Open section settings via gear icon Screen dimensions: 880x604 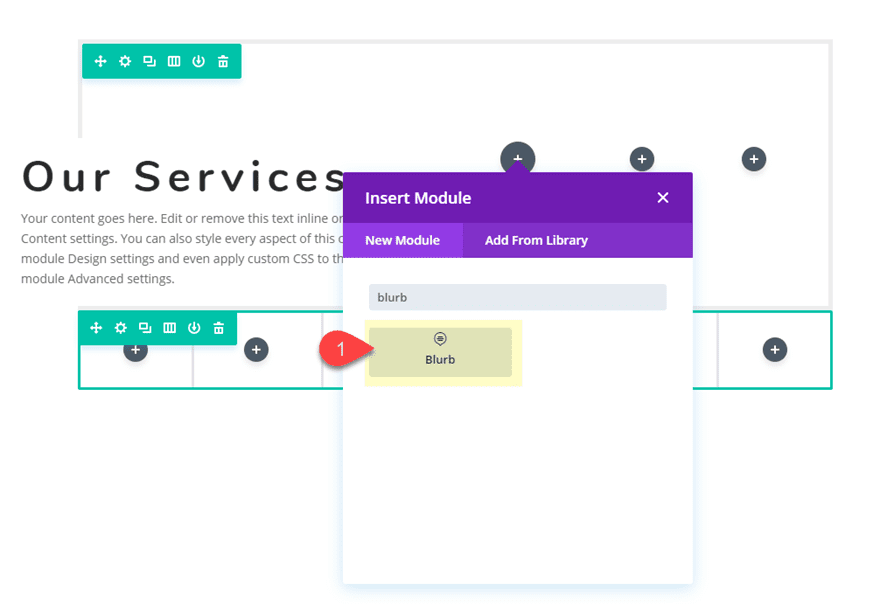click(124, 61)
